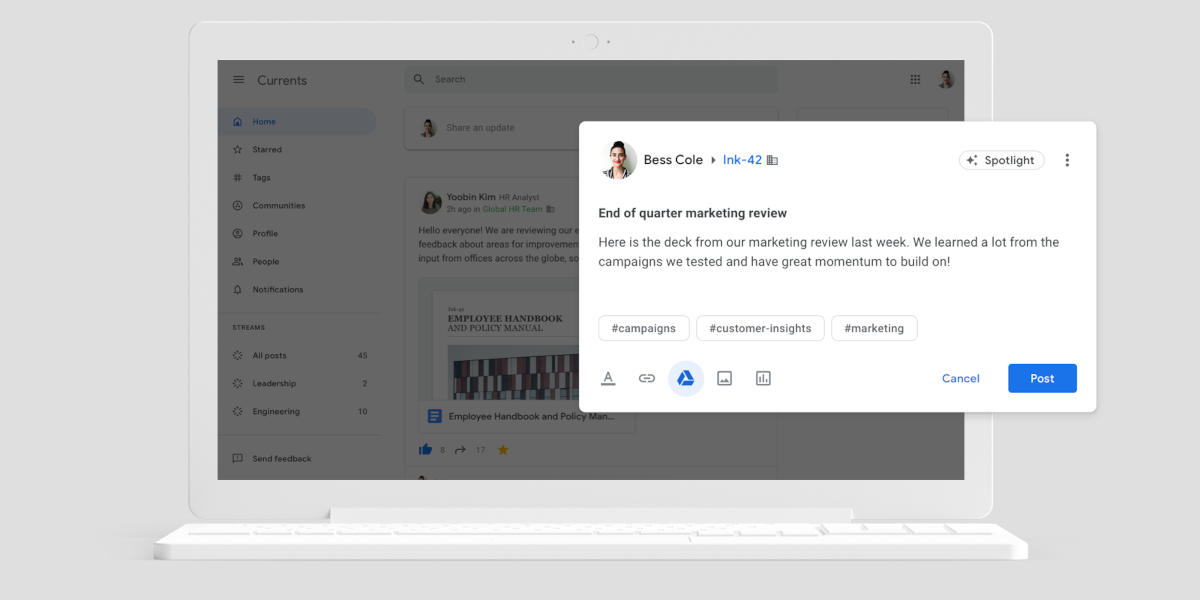This screenshot has width=1200, height=600.
Task: Click the insert link icon
Action: [x=647, y=378]
